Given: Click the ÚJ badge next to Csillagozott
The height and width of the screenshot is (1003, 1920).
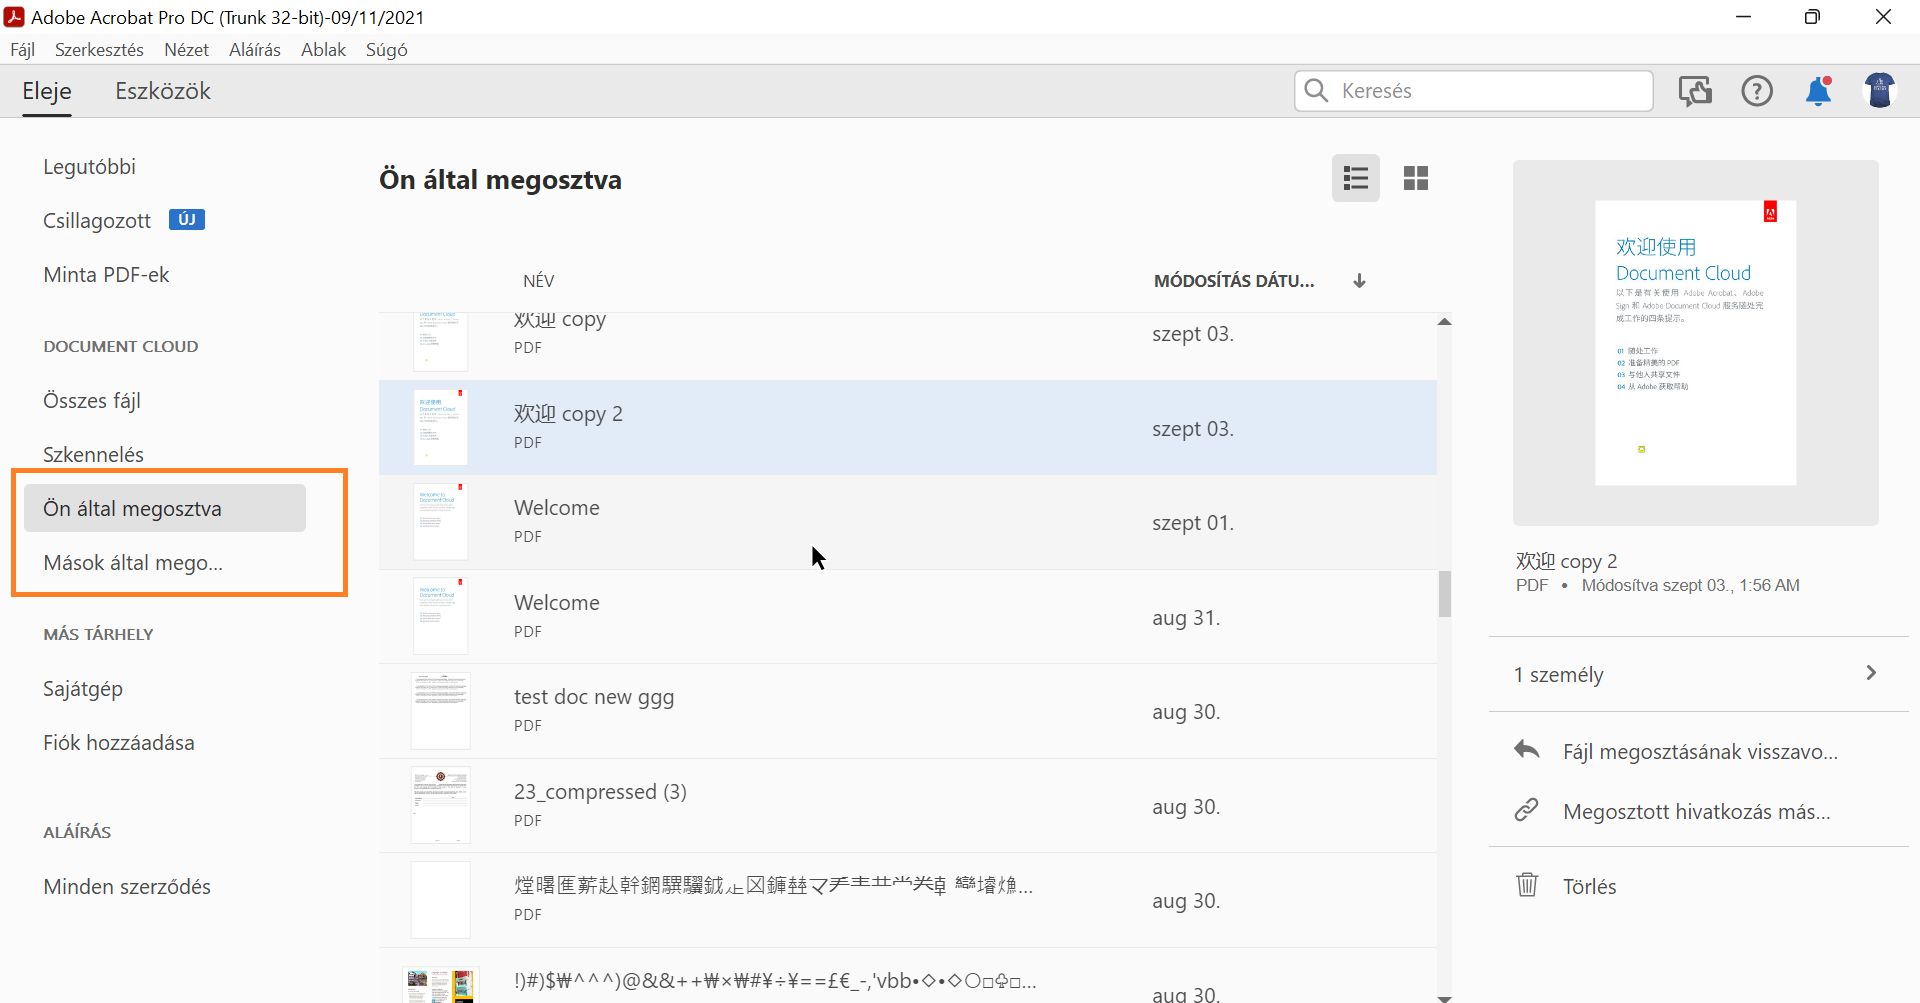Looking at the screenshot, I should 187,220.
